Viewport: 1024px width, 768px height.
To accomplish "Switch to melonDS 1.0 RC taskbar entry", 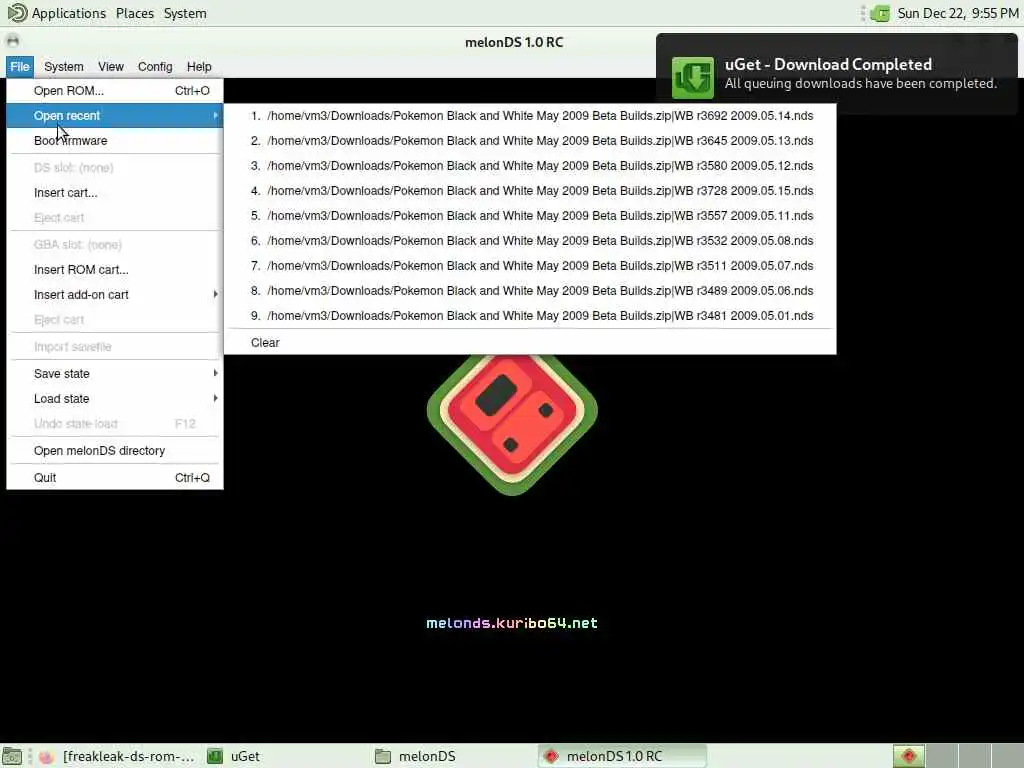I will (622, 756).
